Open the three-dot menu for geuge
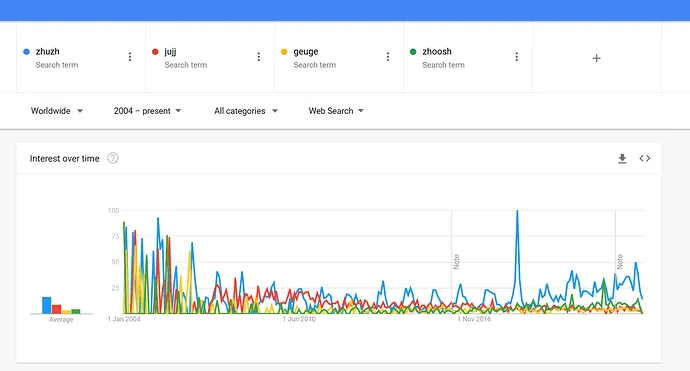Image resolution: width=690 pixels, height=371 pixels. click(388, 57)
